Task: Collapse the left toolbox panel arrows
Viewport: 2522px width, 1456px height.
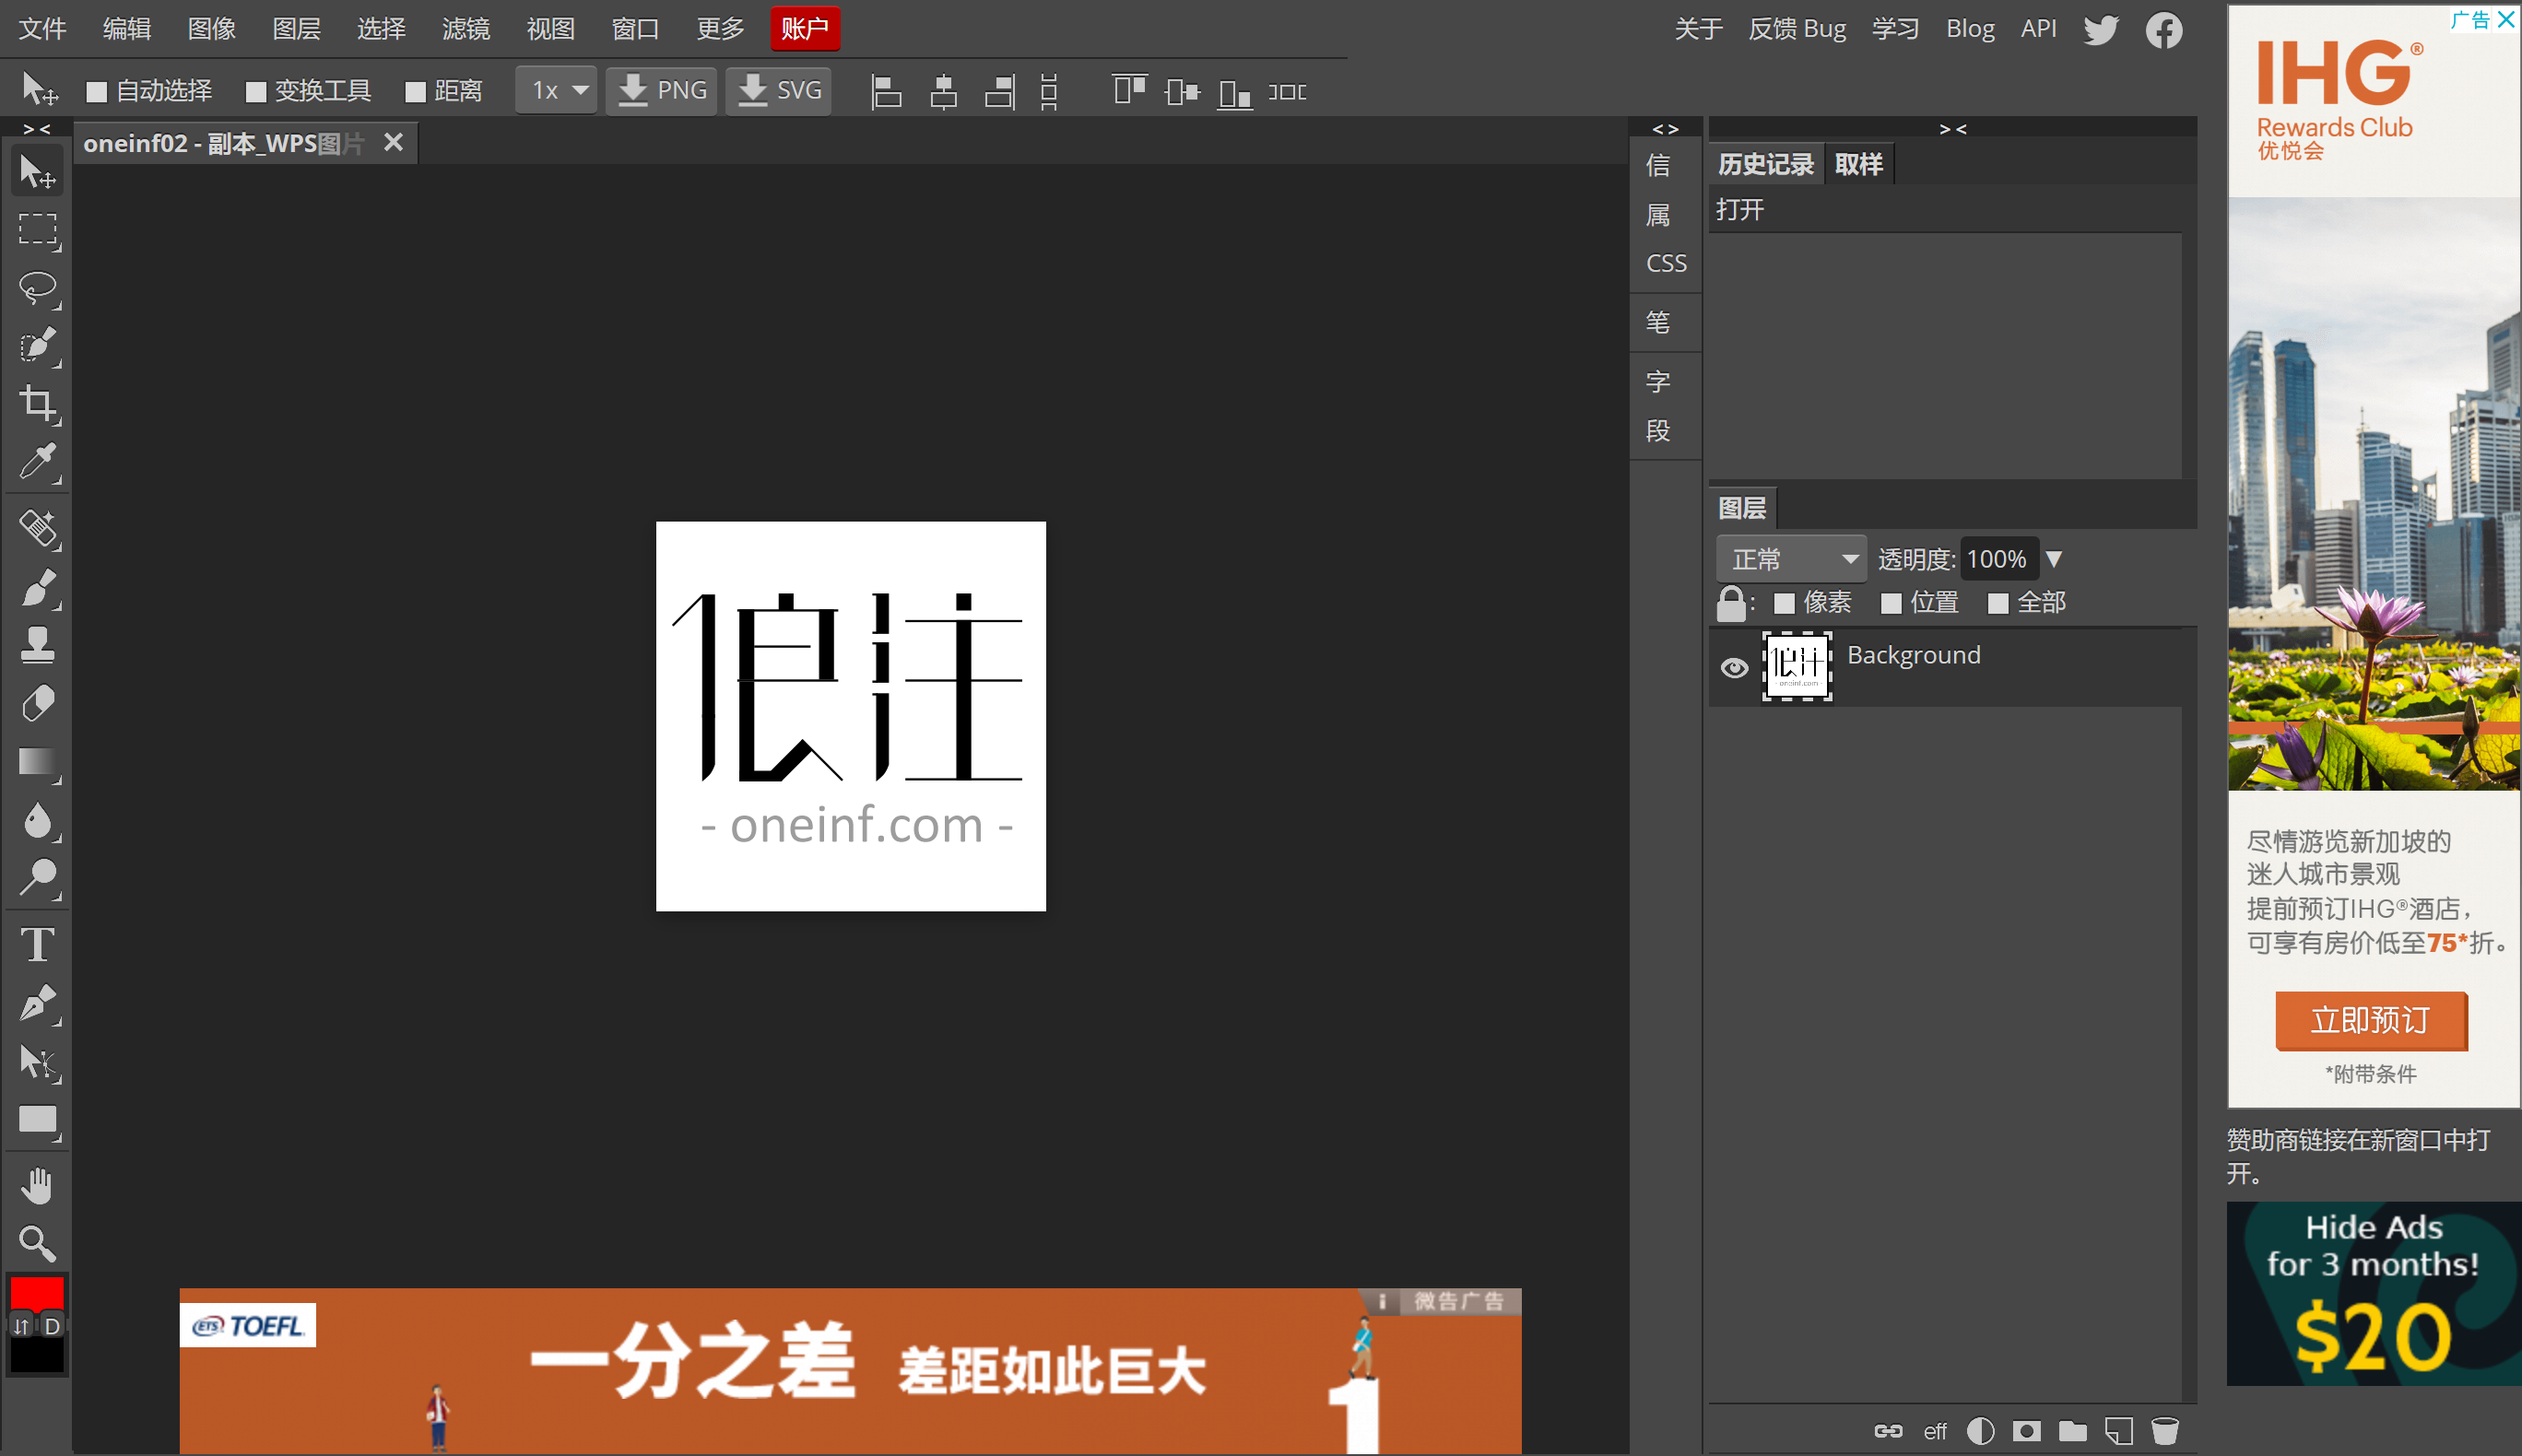Action: 37,128
